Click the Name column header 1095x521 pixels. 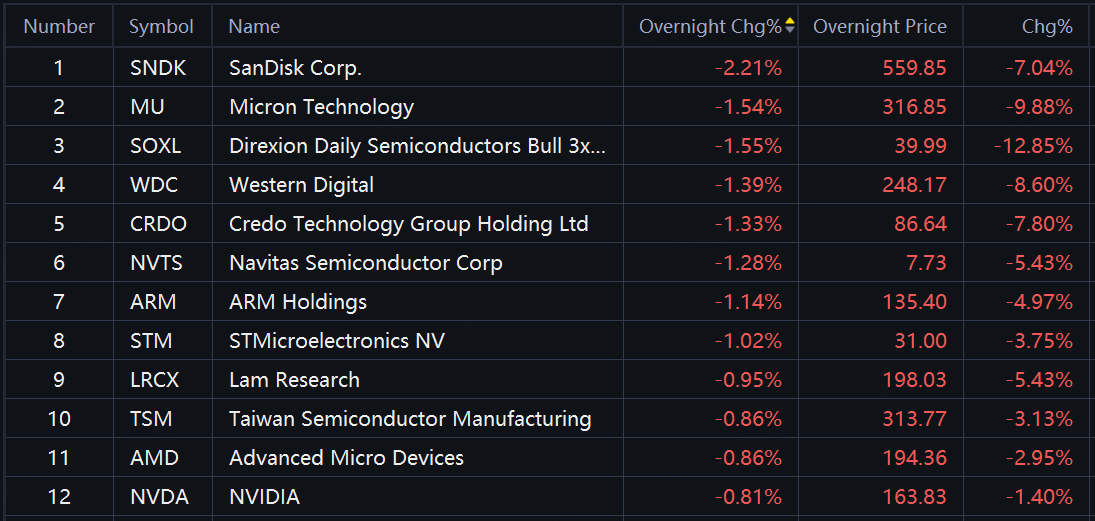point(254,27)
